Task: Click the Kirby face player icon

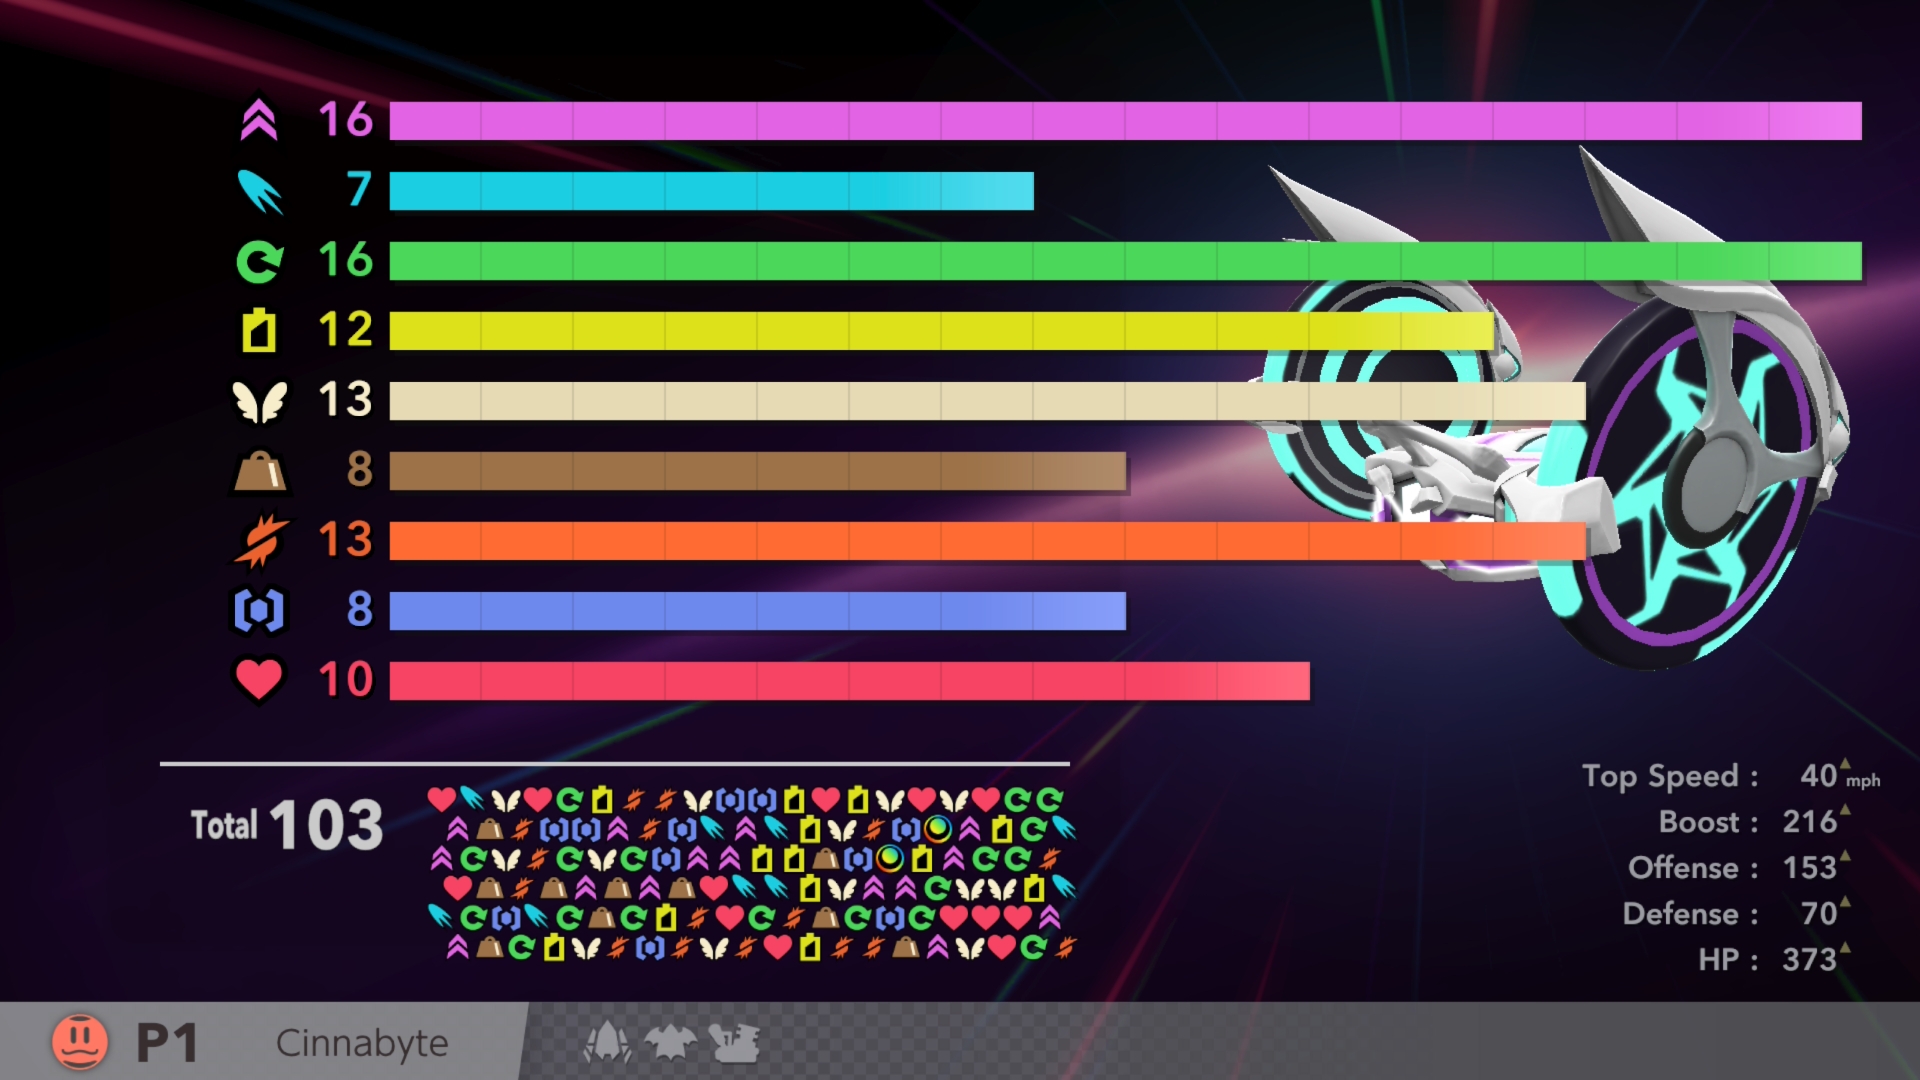Action: [x=80, y=1042]
